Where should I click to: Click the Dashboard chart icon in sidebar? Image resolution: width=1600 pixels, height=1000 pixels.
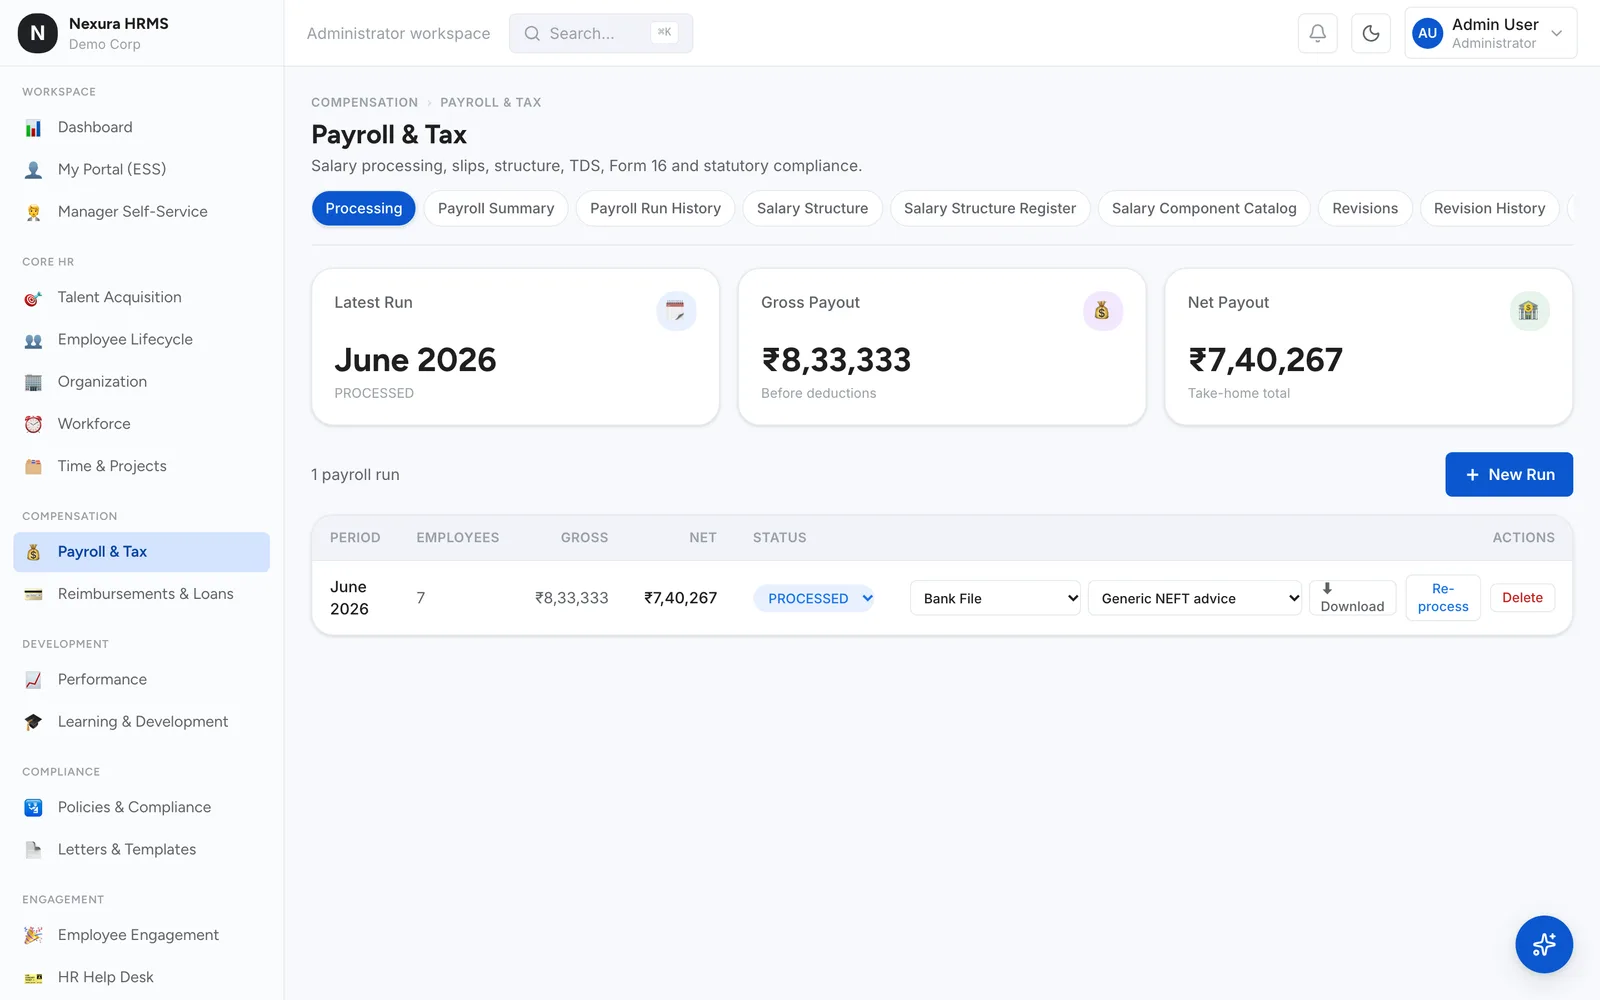[33, 128]
